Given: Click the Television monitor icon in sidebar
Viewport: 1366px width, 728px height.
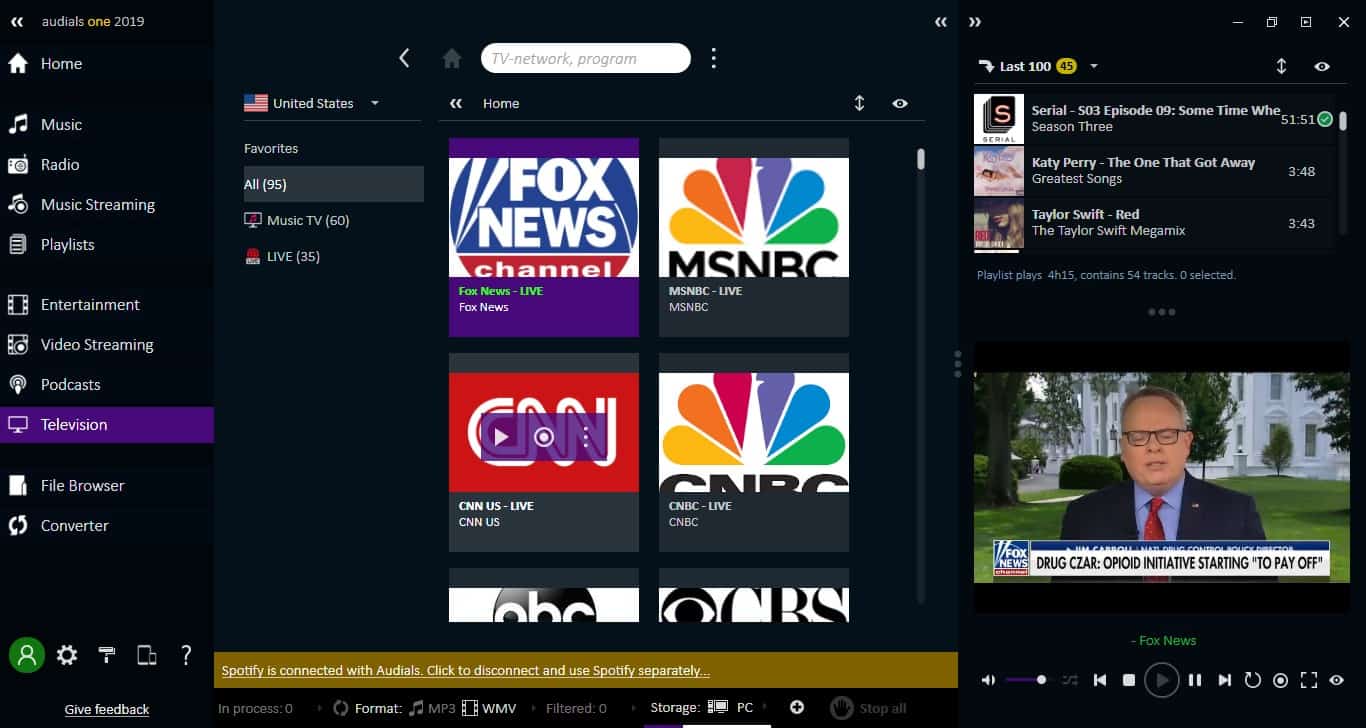Looking at the screenshot, I should 18,425.
